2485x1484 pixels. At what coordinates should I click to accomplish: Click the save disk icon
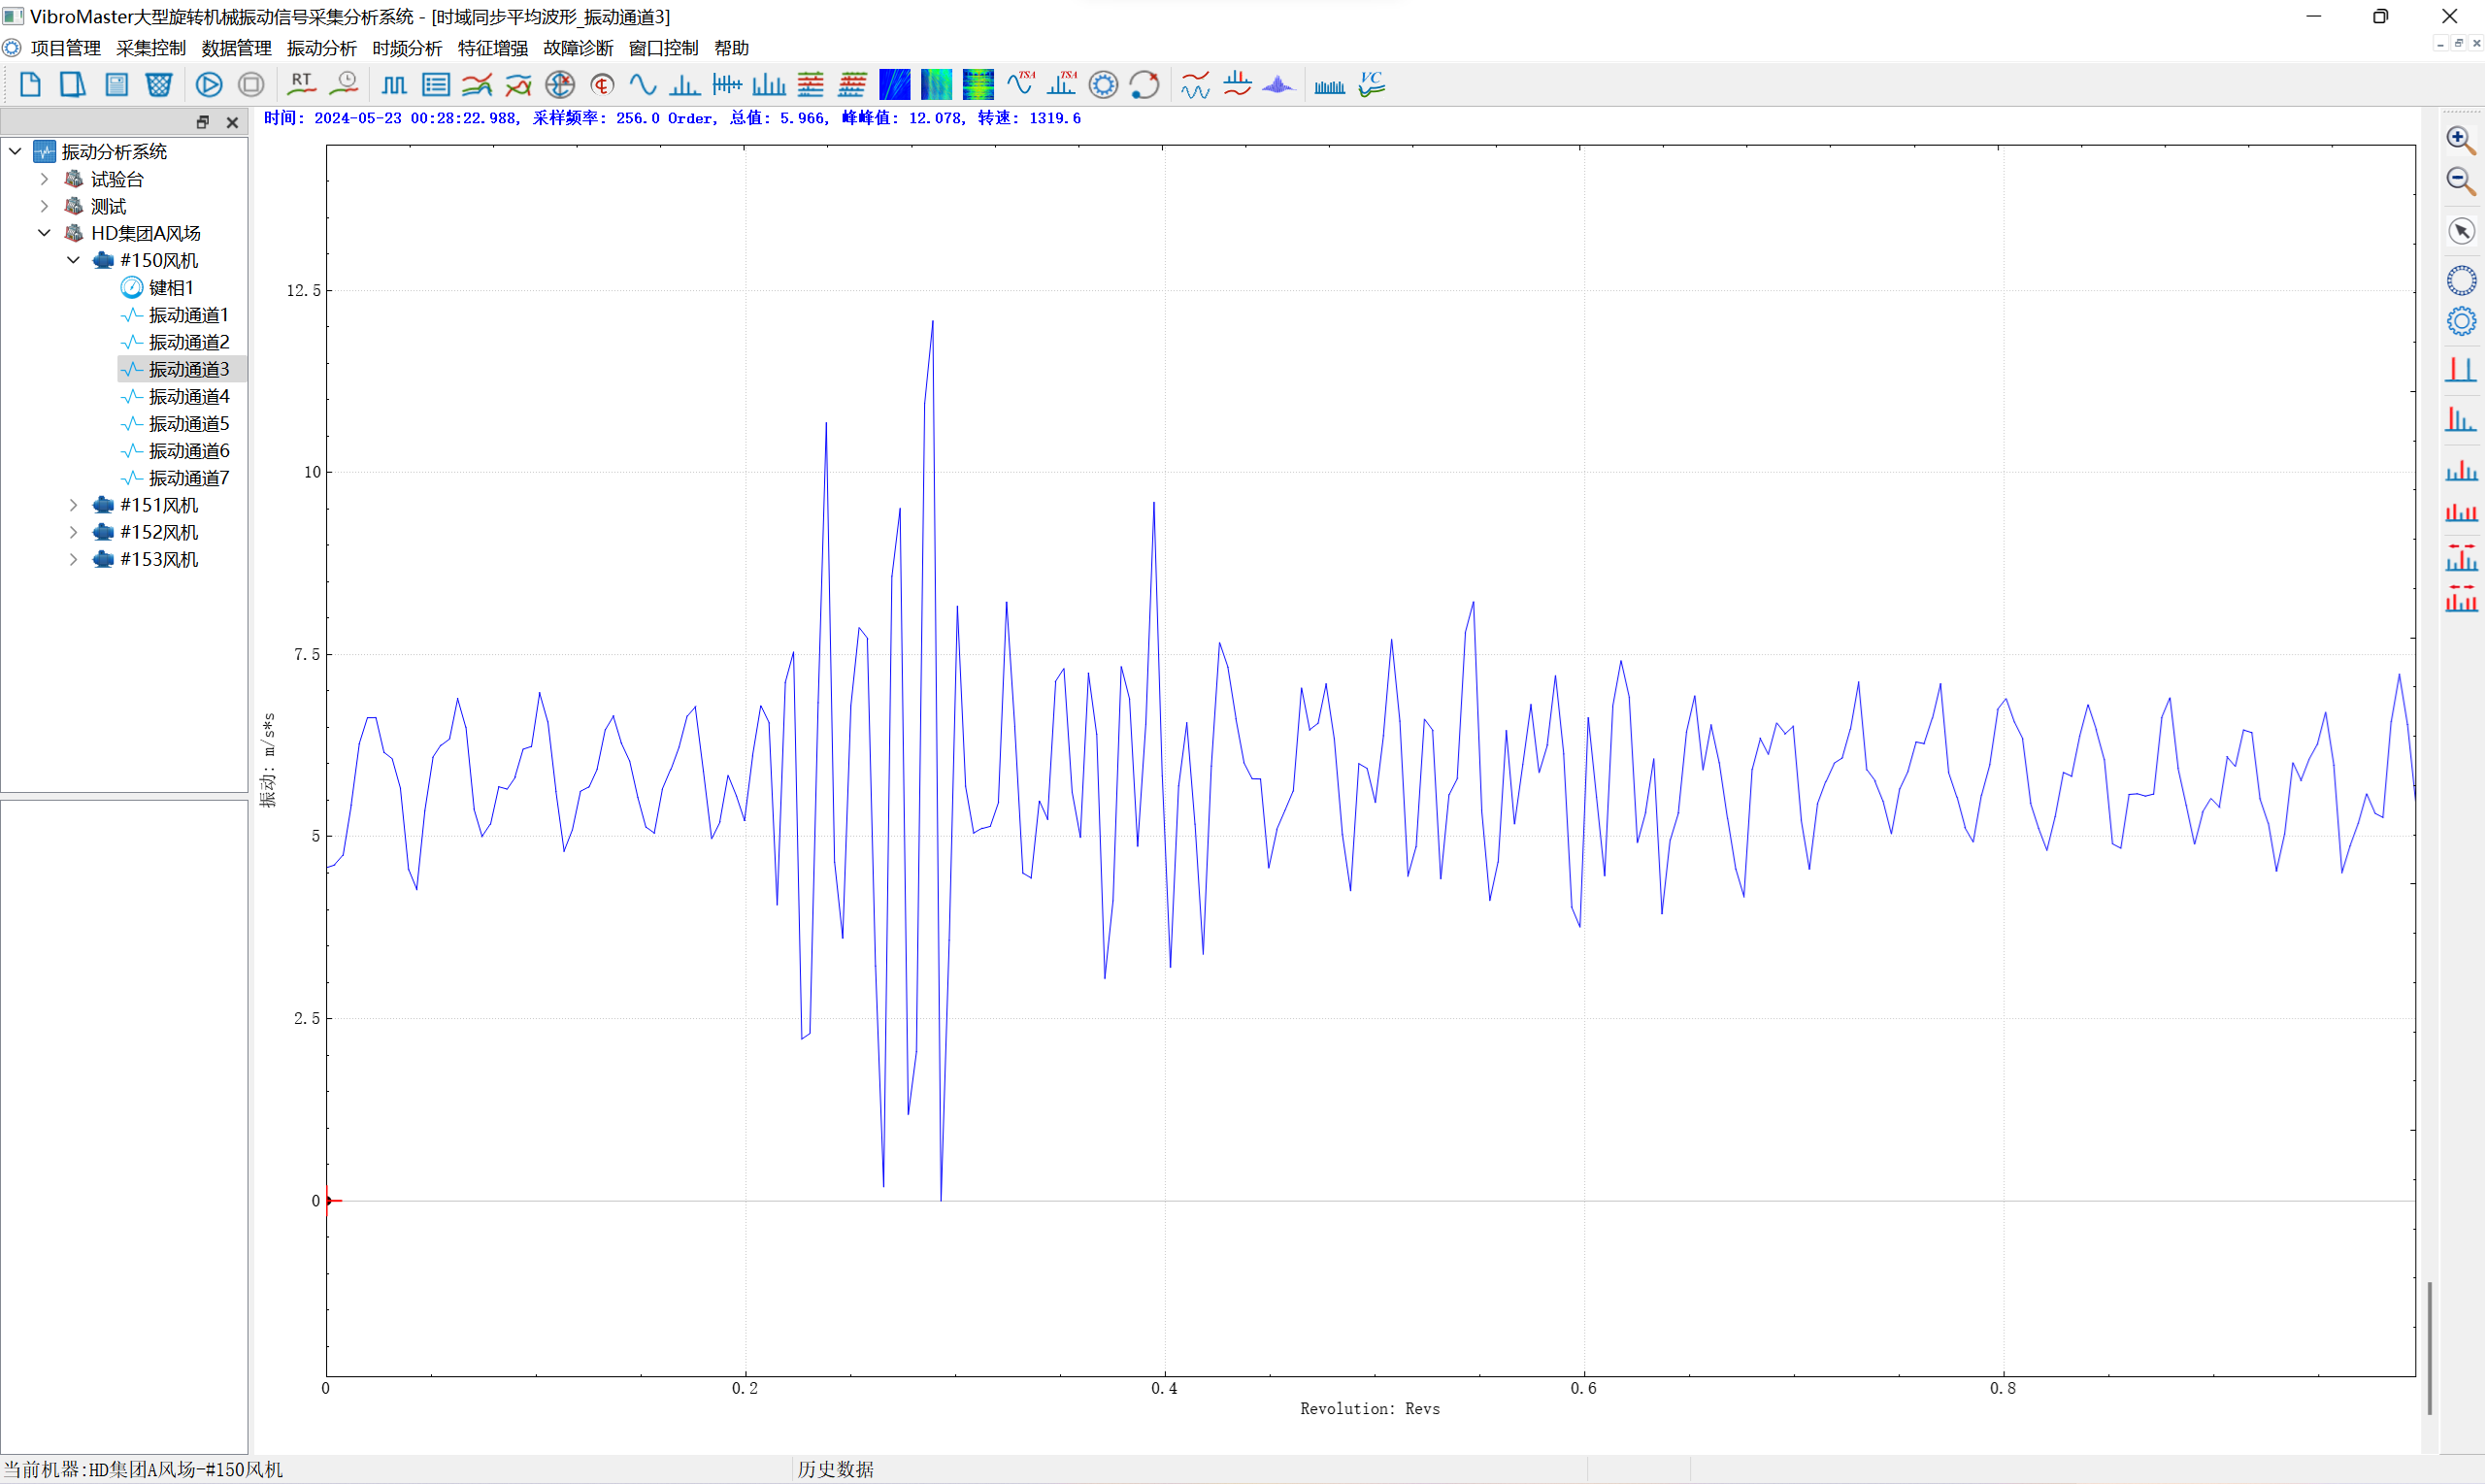pos(116,85)
